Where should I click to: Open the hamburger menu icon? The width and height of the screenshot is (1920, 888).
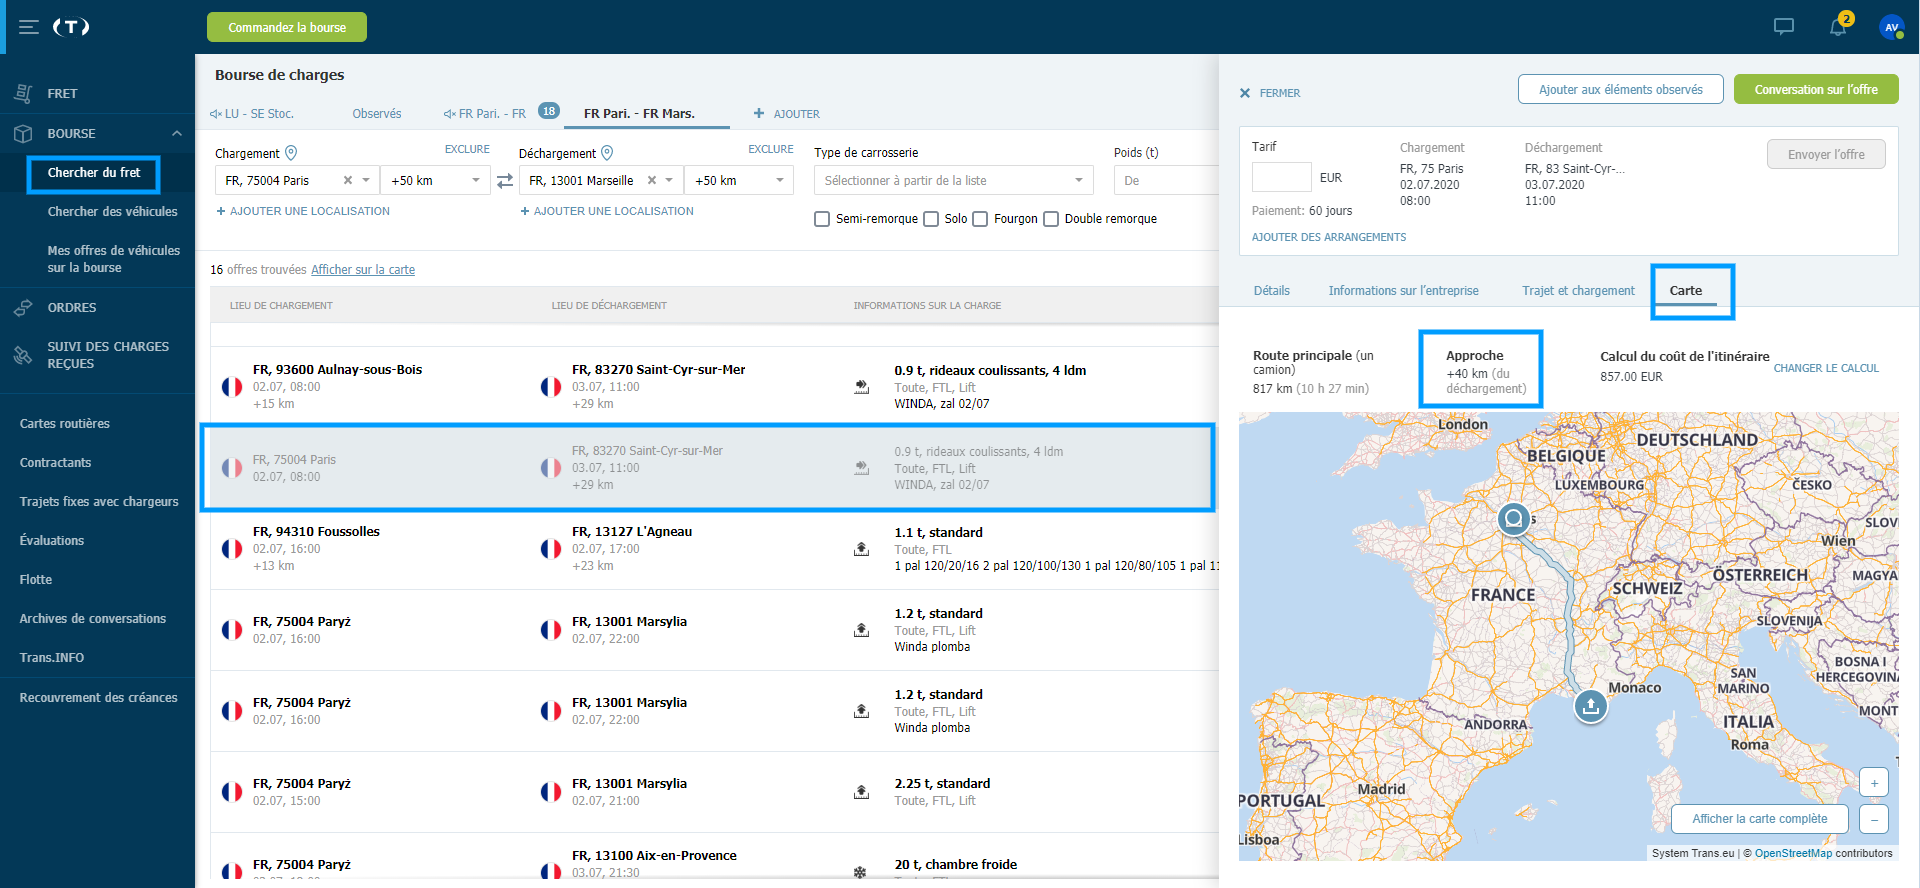pos(29,27)
